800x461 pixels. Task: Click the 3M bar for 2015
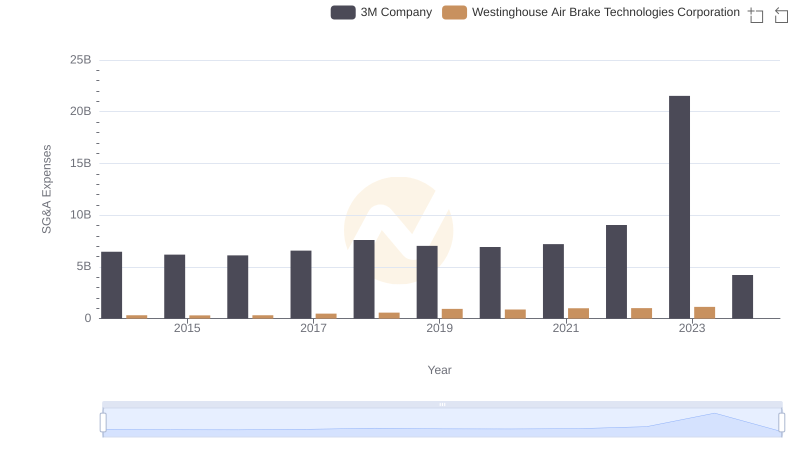(x=174, y=287)
